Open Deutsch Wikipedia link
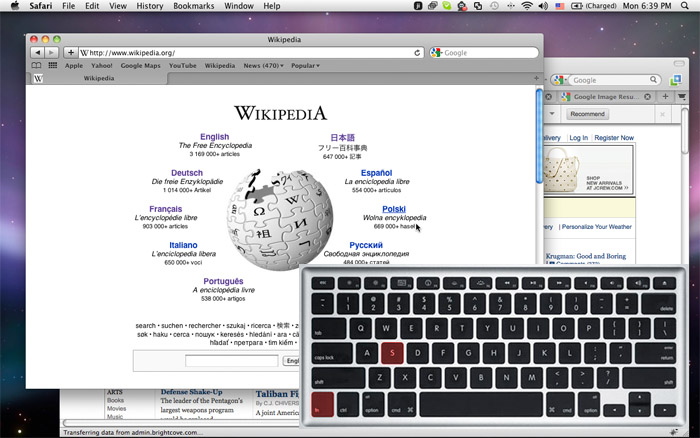 click(187, 173)
